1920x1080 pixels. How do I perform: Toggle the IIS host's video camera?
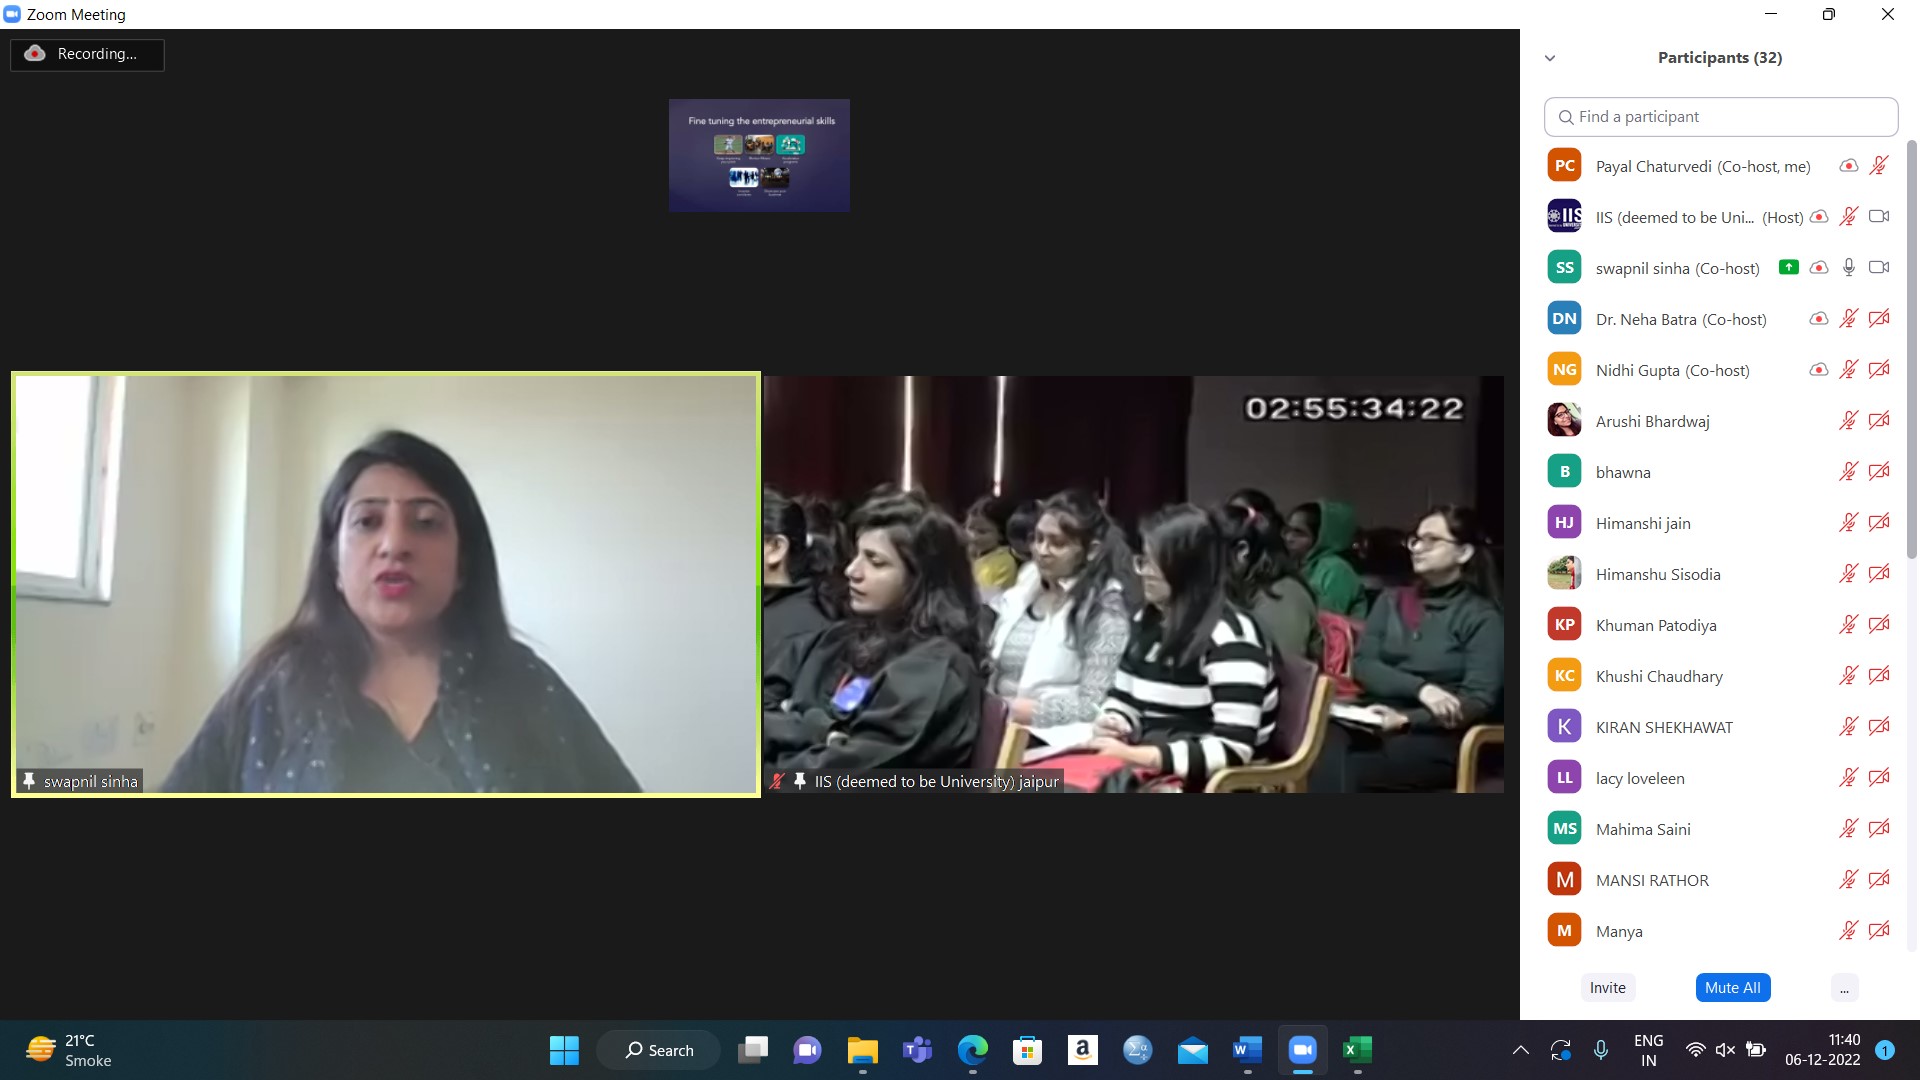[x=1879, y=216]
